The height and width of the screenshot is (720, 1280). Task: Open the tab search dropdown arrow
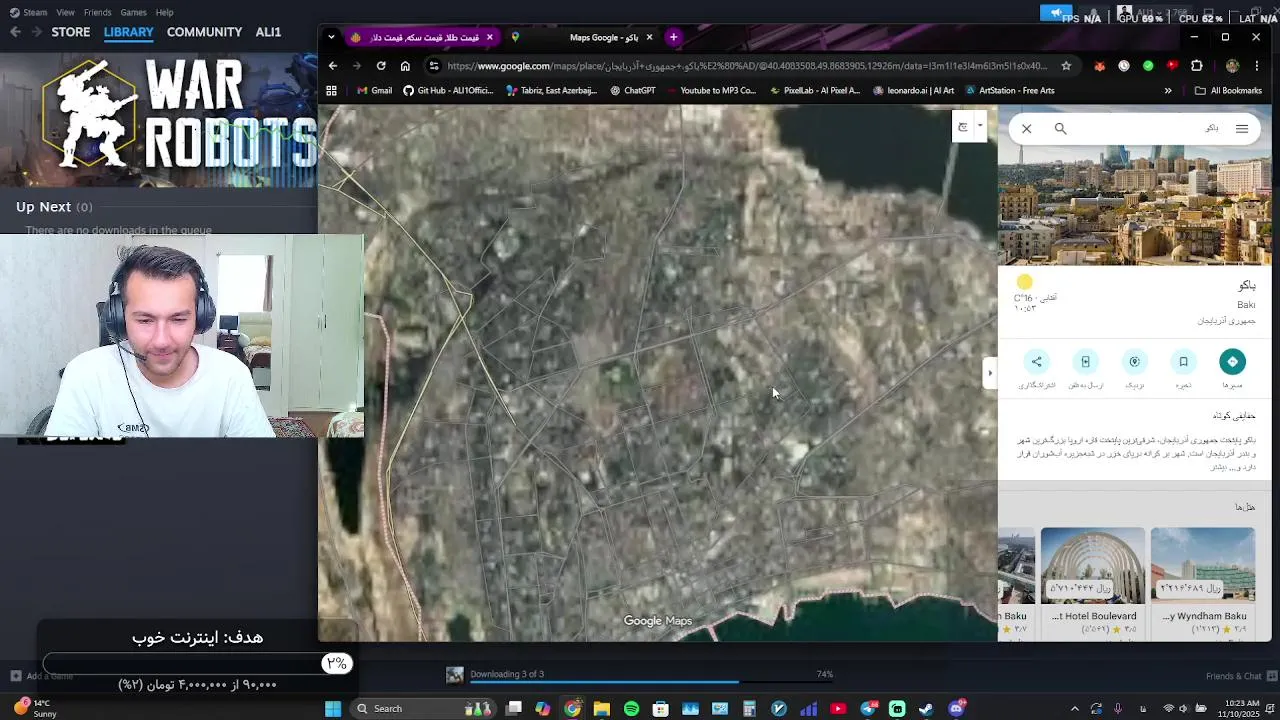click(x=331, y=37)
